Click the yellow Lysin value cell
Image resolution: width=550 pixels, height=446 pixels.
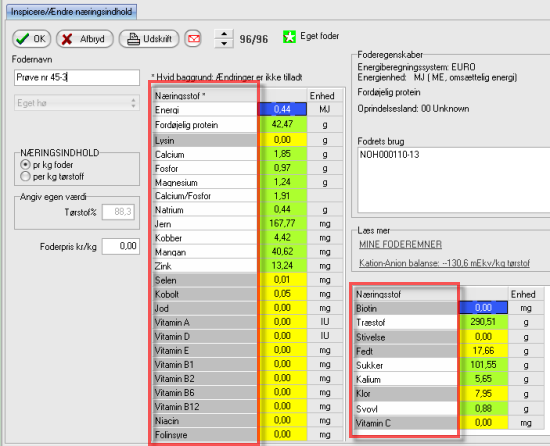pos(282,140)
